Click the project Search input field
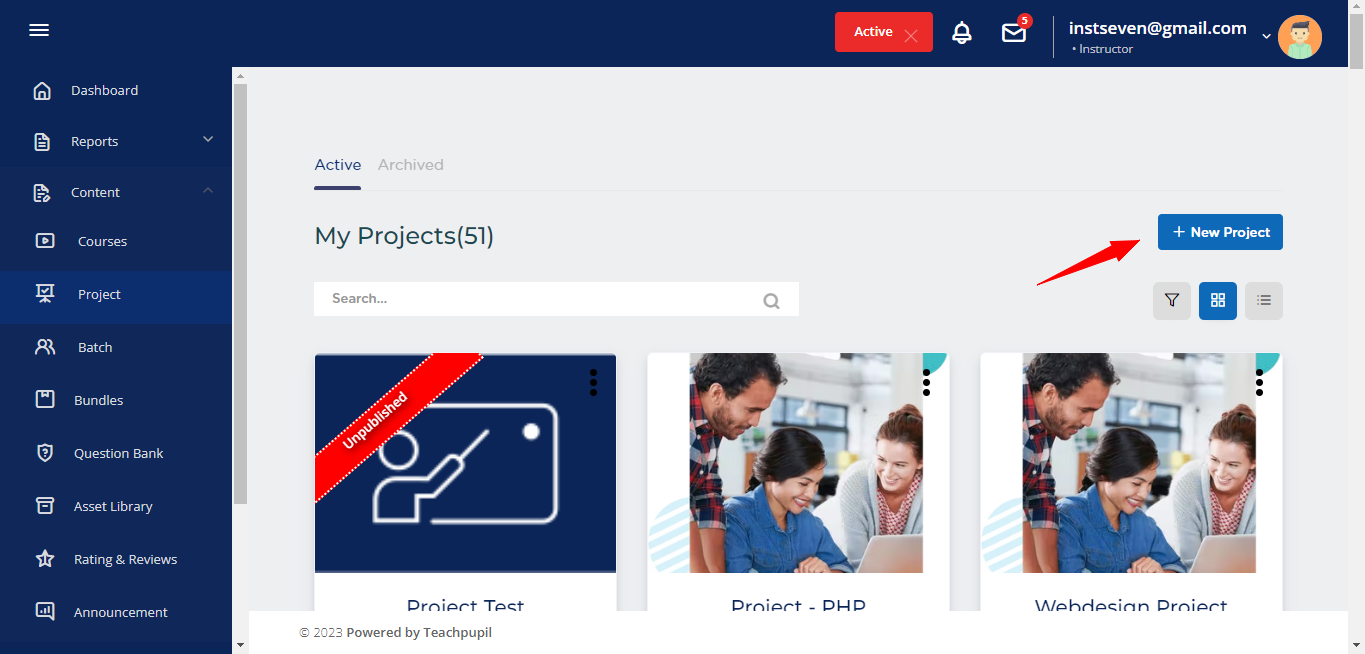The width and height of the screenshot is (1365, 654). [x=540, y=299]
